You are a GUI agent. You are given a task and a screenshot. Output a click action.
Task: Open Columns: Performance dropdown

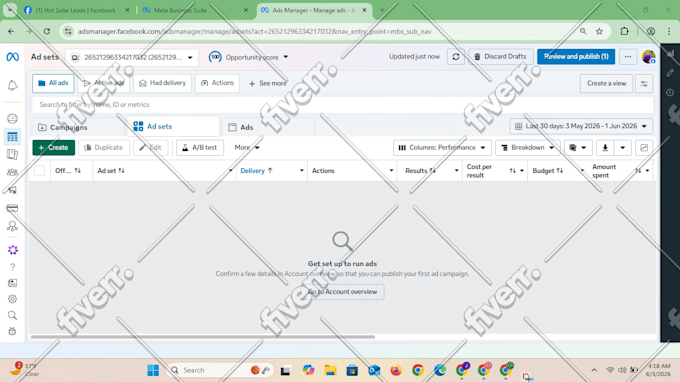tap(442, 148)
